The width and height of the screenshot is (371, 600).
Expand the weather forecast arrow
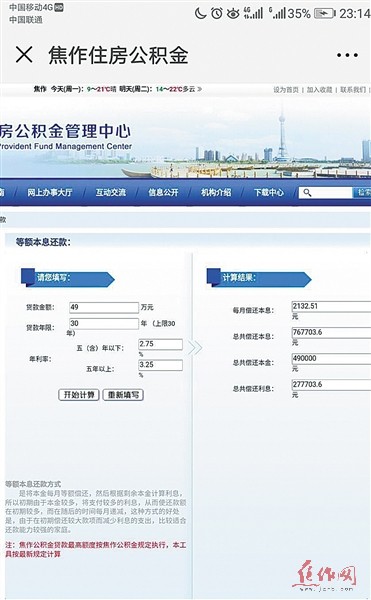click(x=199, y=89)
